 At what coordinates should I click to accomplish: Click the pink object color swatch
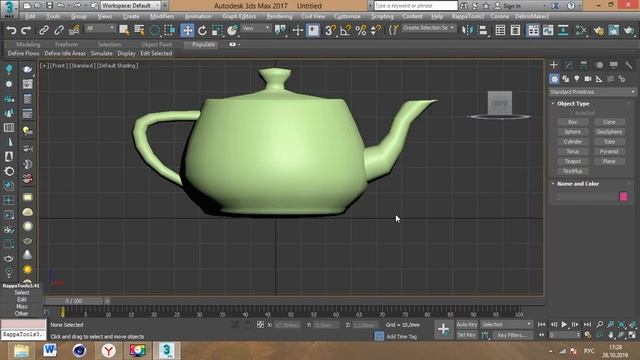tap(623, 196)
